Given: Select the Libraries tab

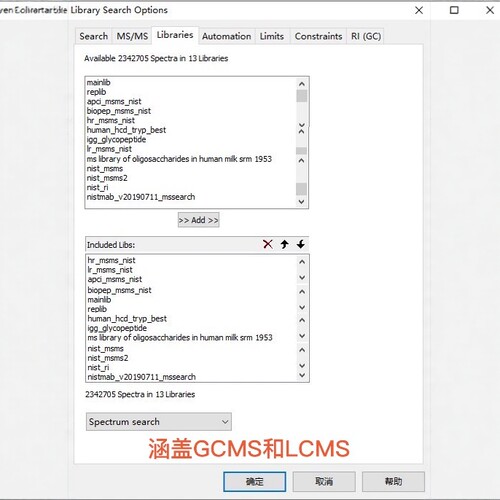Looking at the screenshot, I should [175, 35].
